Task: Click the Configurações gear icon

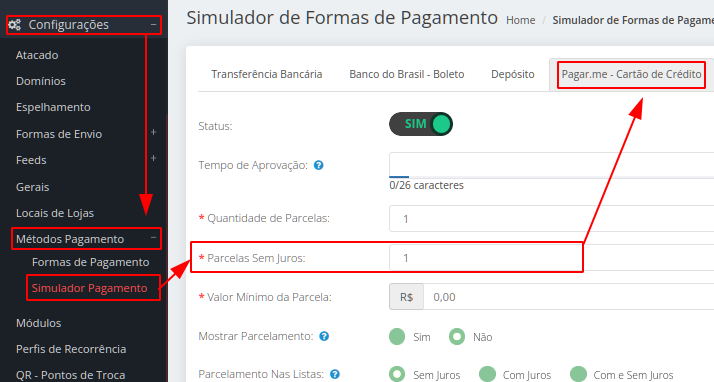Action: [x=15, y=25]
